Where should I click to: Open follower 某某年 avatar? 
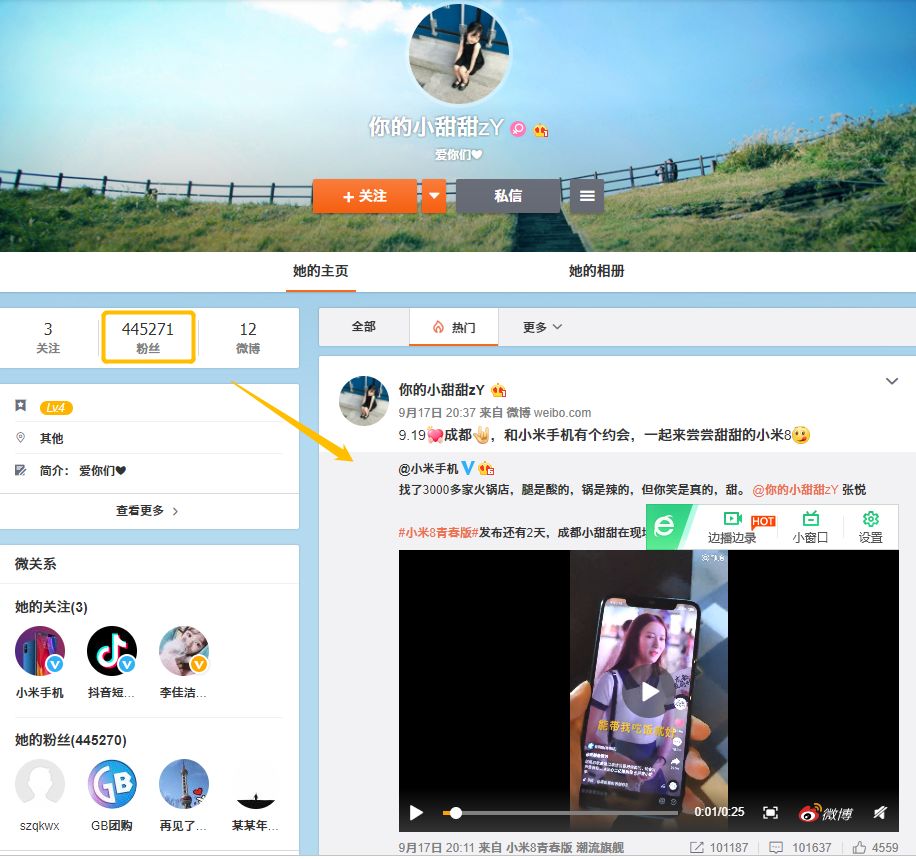point(255,784)
